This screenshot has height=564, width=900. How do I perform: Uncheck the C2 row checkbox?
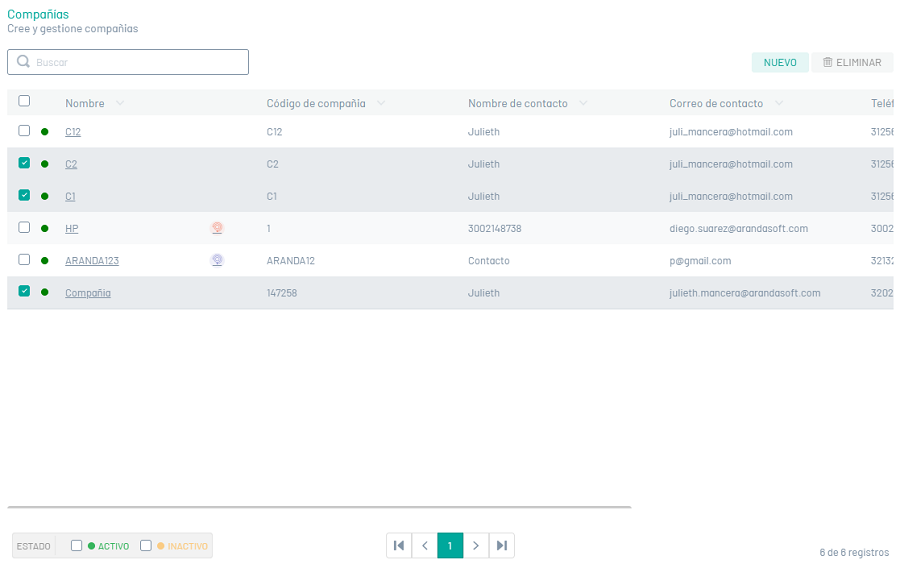click(24, 163)
